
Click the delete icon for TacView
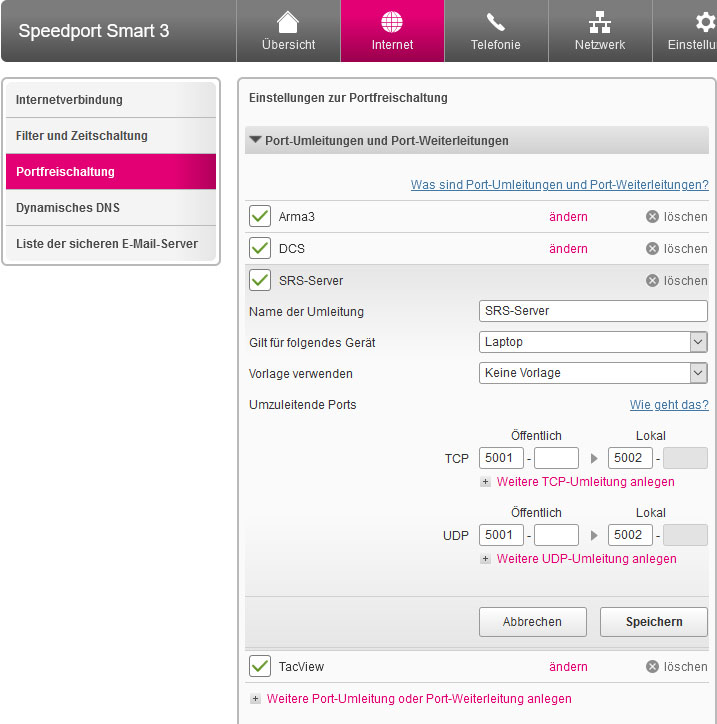click(x=652, y=666)
